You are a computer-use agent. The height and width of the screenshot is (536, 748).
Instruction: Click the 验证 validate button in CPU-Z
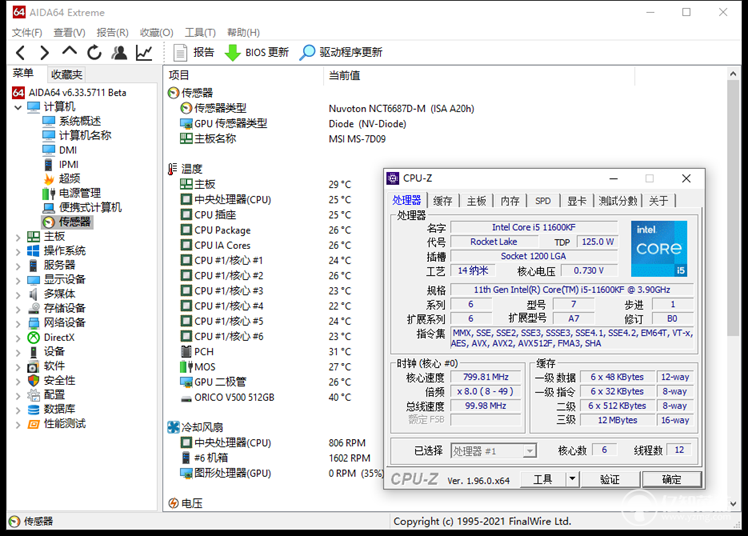tap(610, 479)
